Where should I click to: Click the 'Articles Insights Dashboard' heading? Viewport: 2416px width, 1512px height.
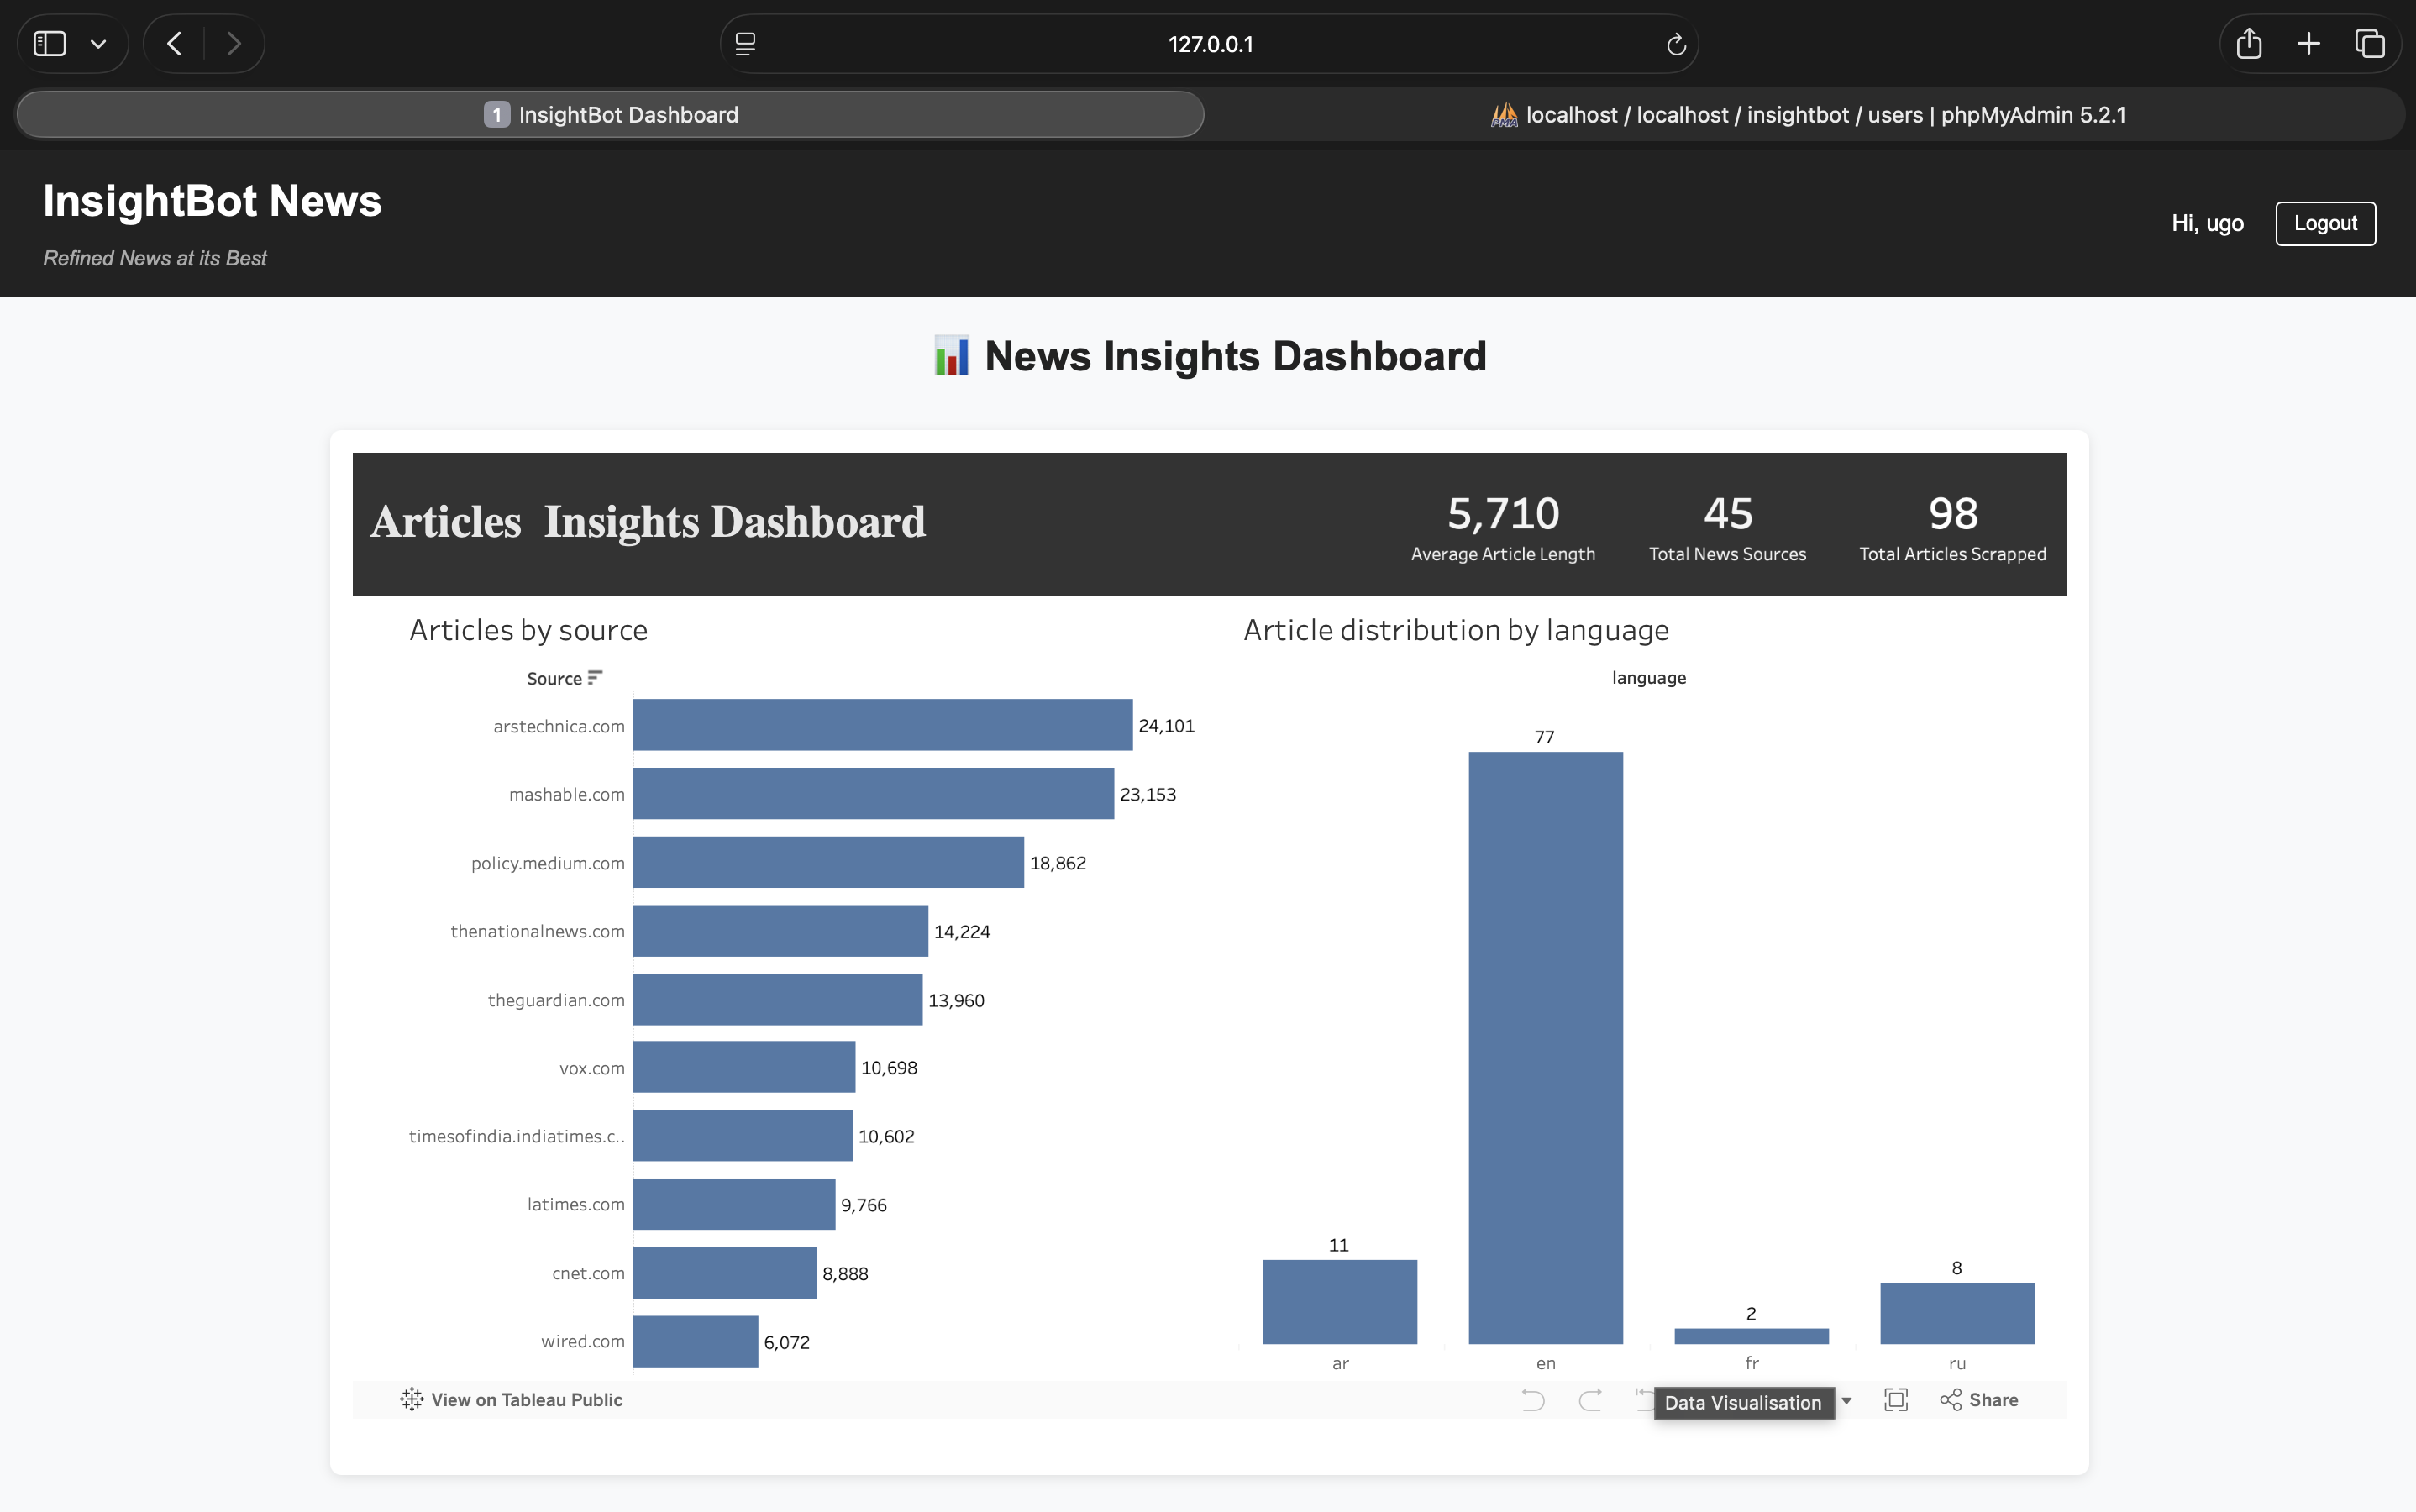(x=648, y=521)
